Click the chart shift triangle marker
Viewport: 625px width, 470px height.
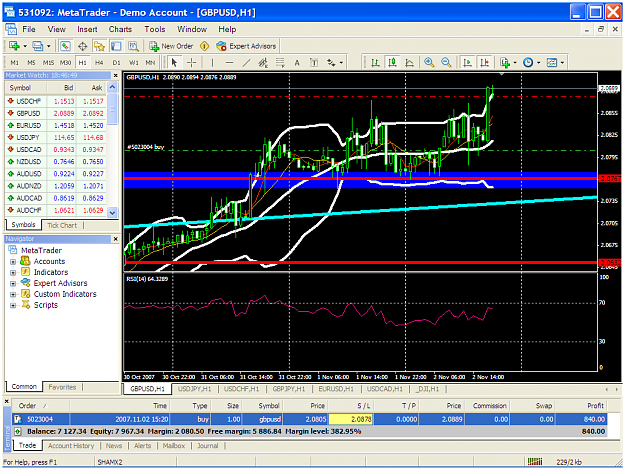(502, 74)
